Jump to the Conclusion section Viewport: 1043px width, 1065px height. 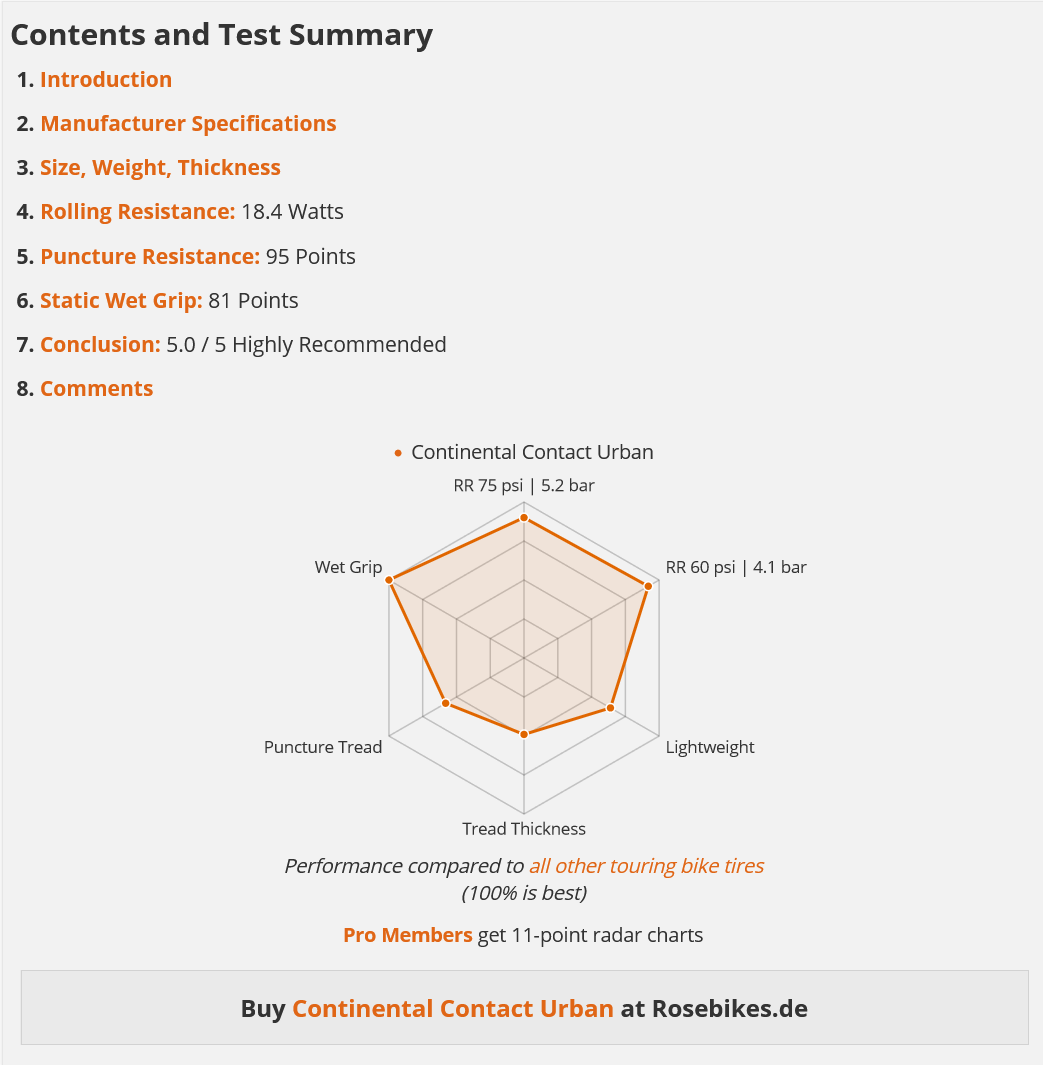[100, 345]
